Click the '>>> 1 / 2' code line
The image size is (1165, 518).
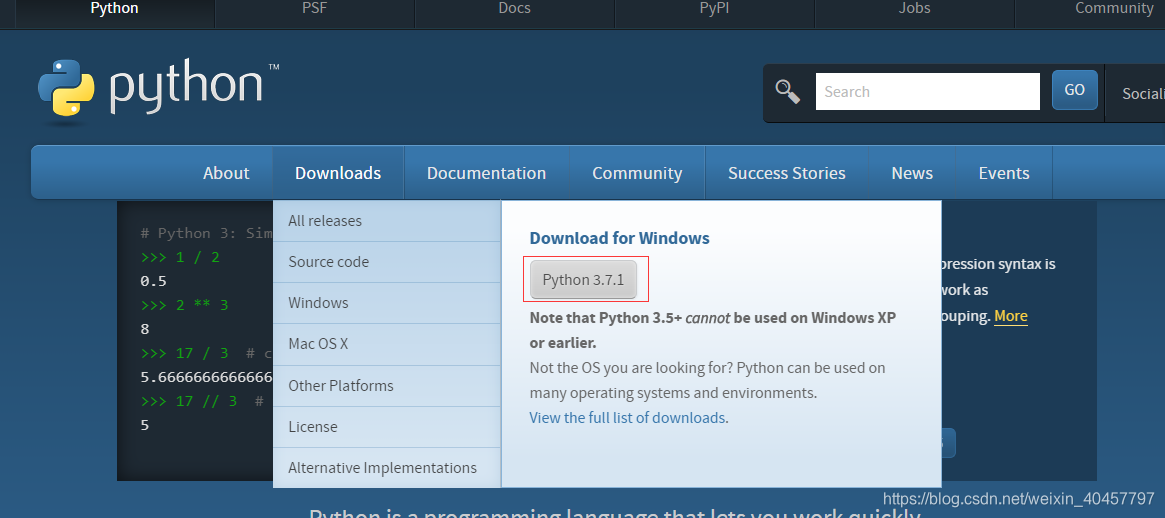coord(180,257)
